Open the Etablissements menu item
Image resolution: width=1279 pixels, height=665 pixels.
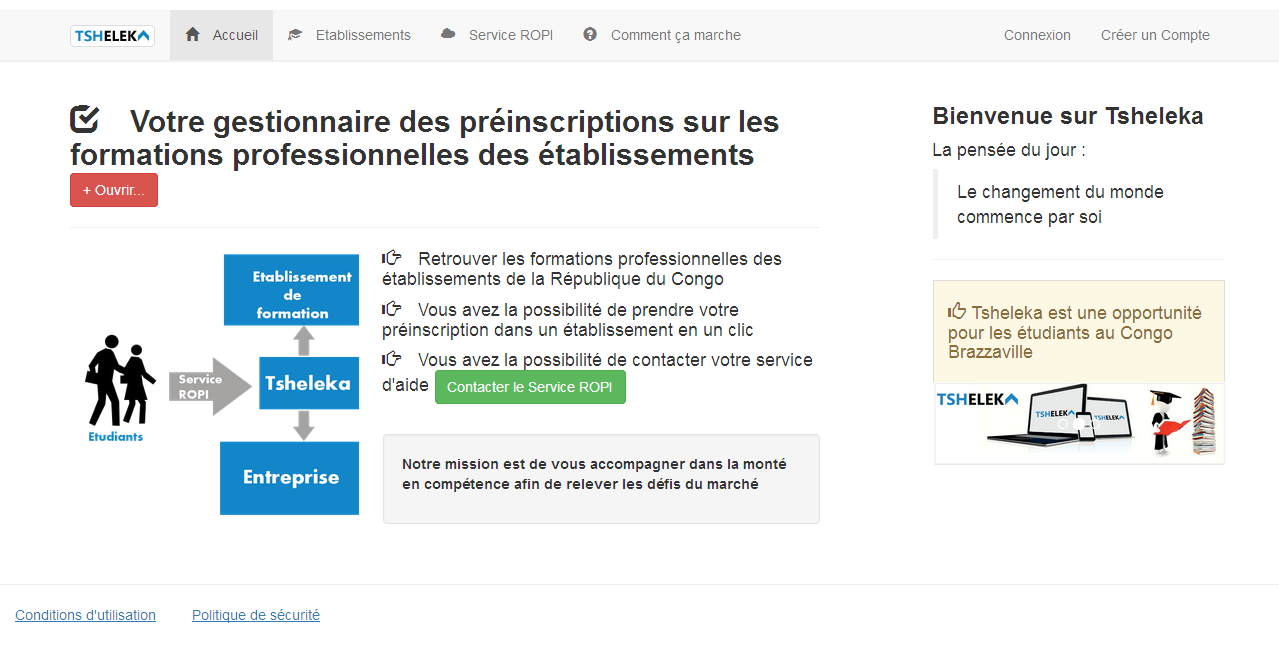pyautogui.click(x=362, y=35)
